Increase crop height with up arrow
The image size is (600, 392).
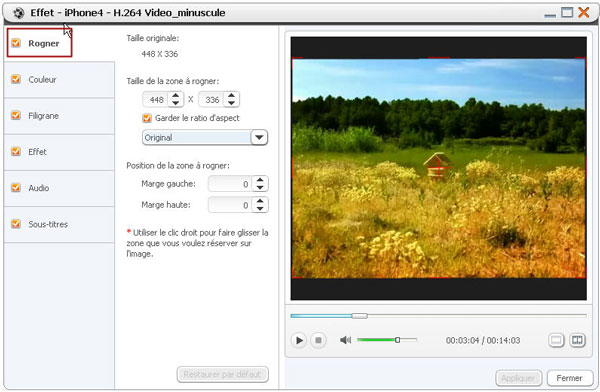click(231, 96)
